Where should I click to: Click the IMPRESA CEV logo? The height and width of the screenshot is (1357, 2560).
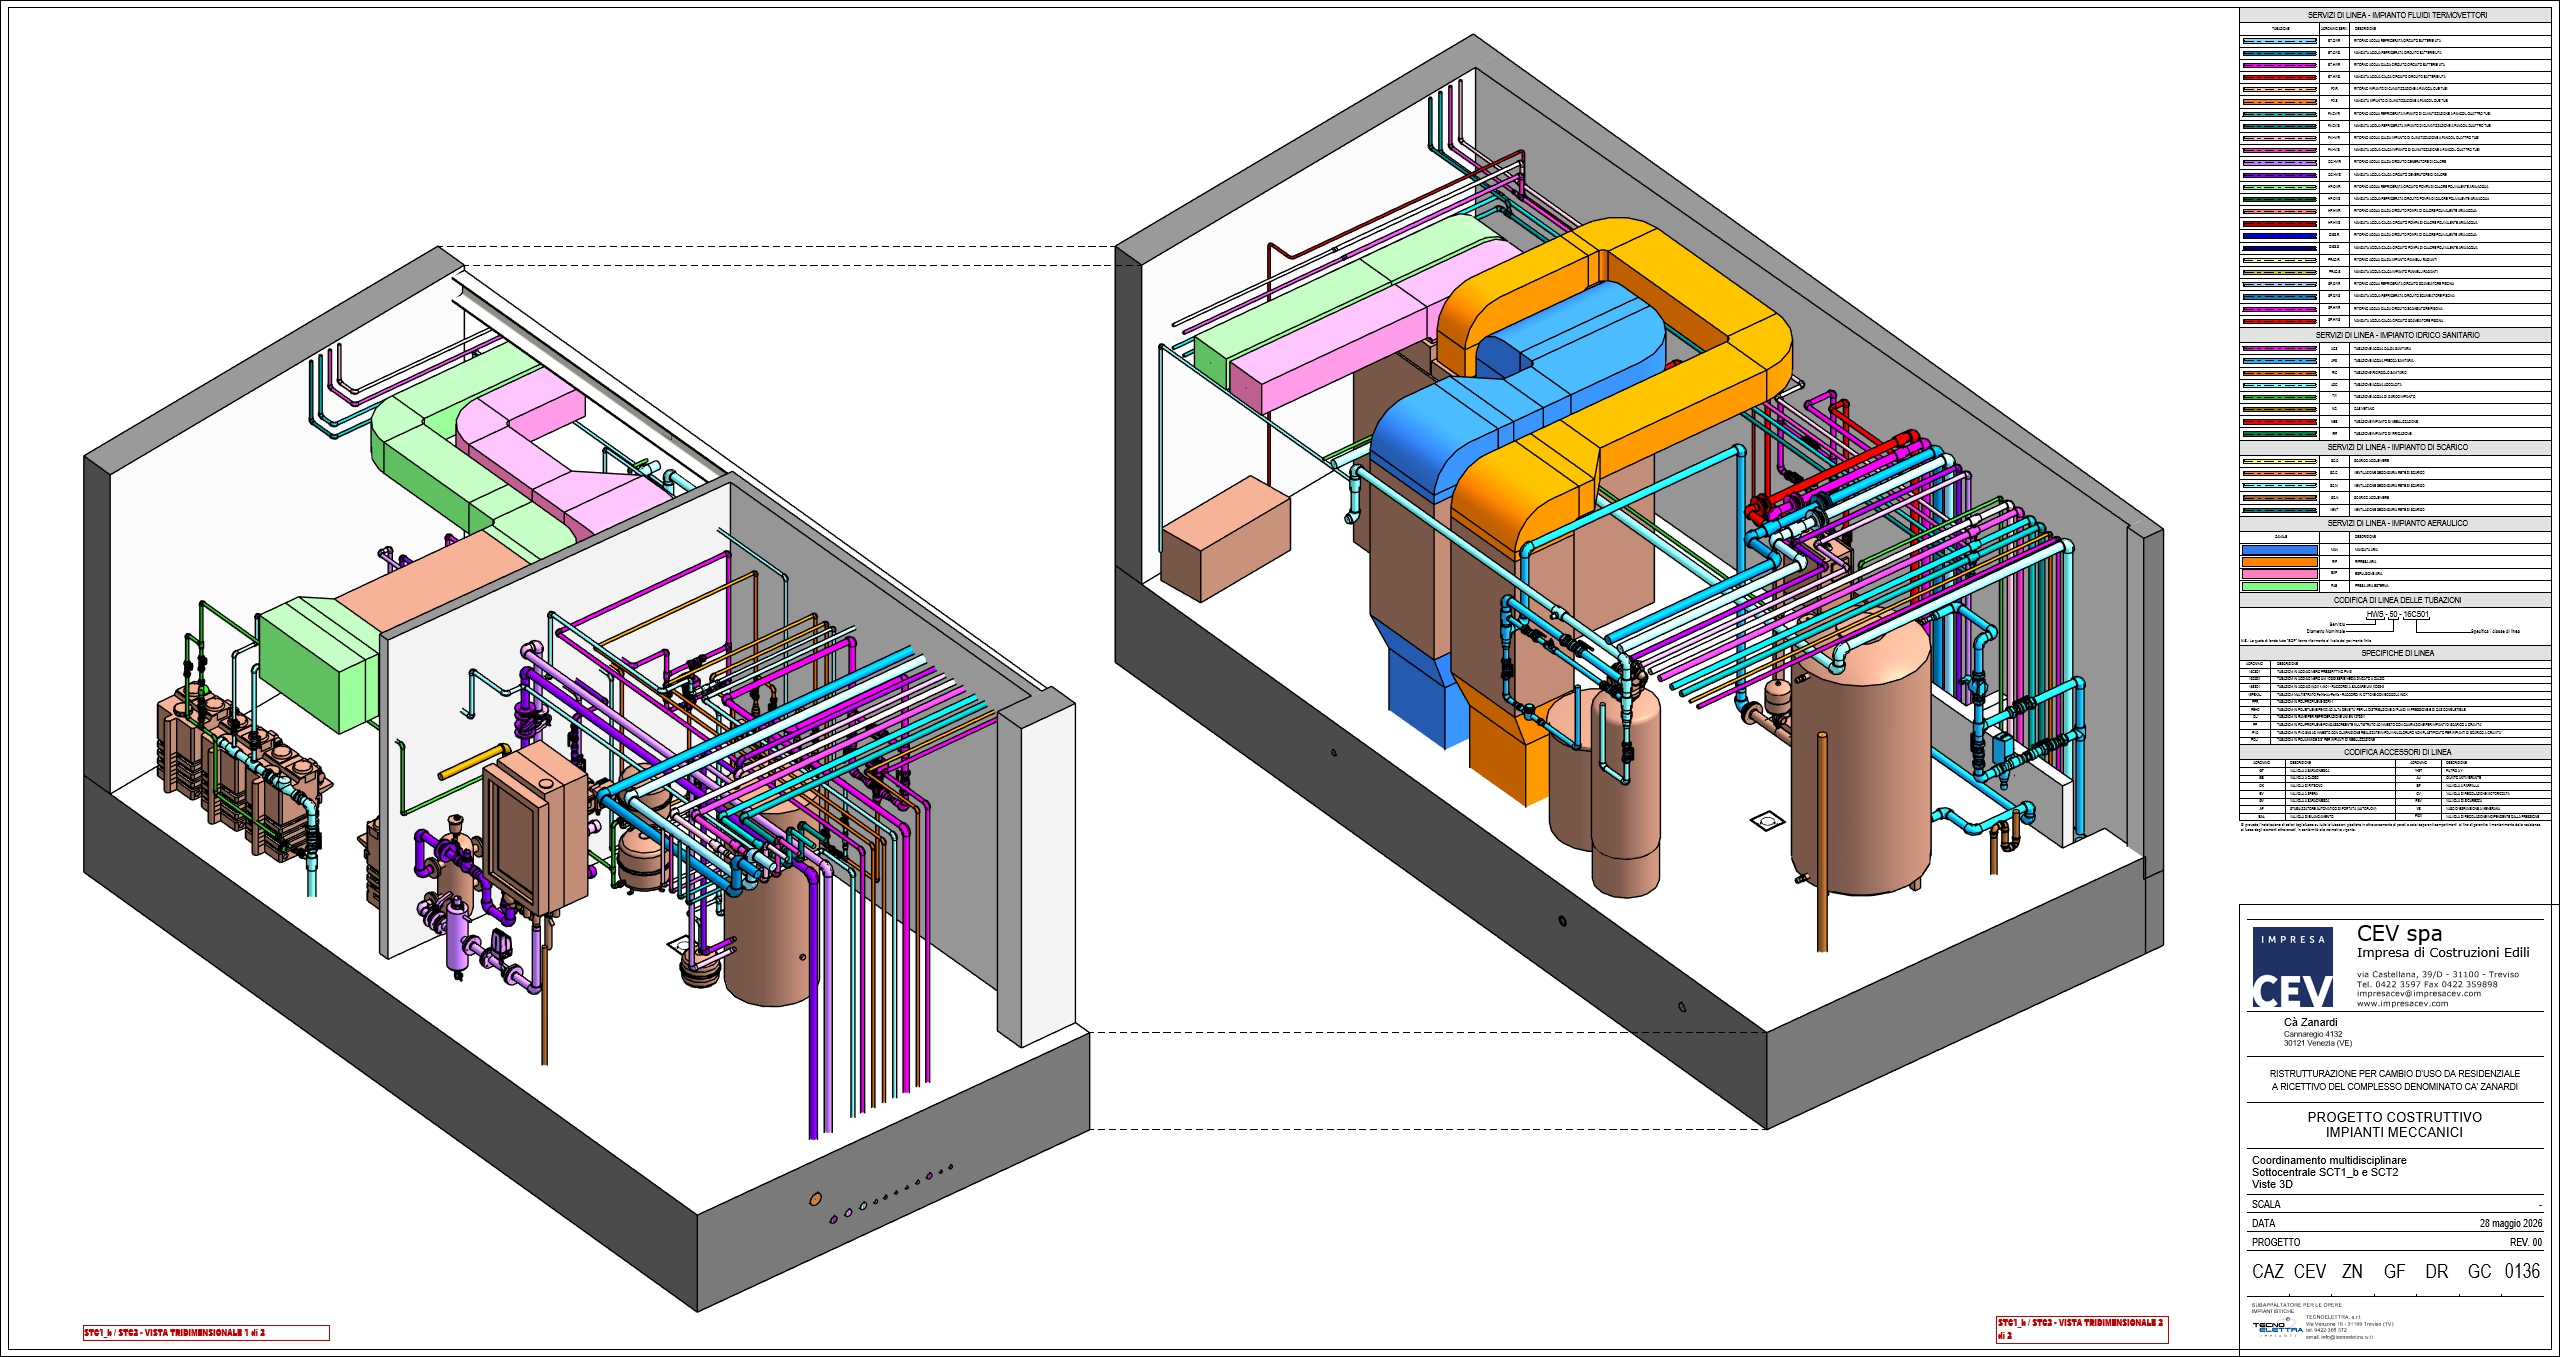2293,967
